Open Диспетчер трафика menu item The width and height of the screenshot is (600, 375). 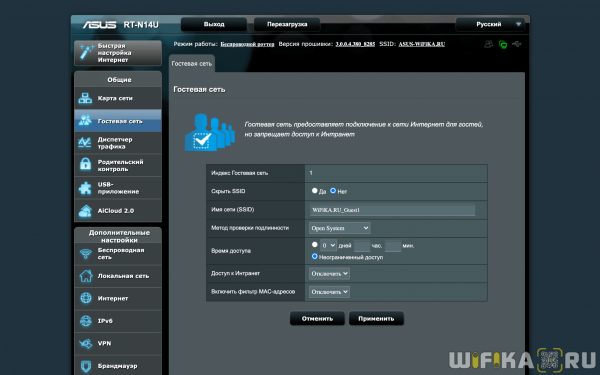coord(118,143)
